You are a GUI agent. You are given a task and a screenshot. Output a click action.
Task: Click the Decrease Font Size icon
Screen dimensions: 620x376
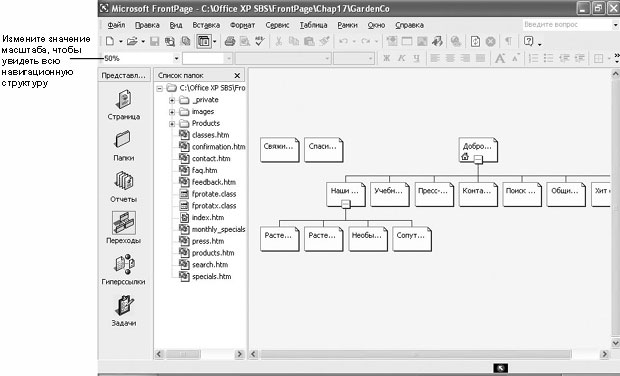pyautogui.click(x=515, y=58)
